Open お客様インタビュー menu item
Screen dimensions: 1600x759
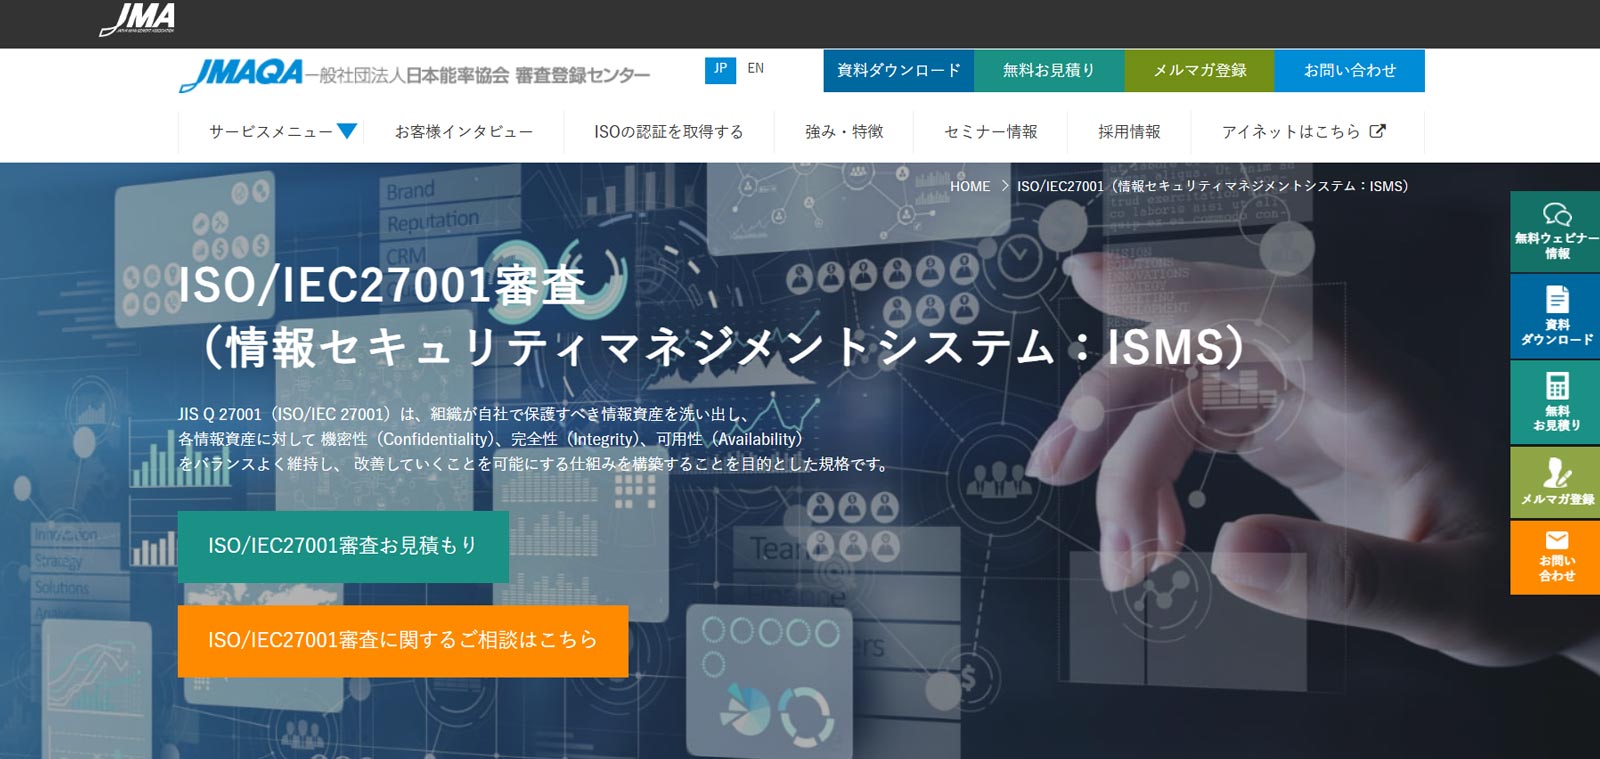click(x=464, y=131)
